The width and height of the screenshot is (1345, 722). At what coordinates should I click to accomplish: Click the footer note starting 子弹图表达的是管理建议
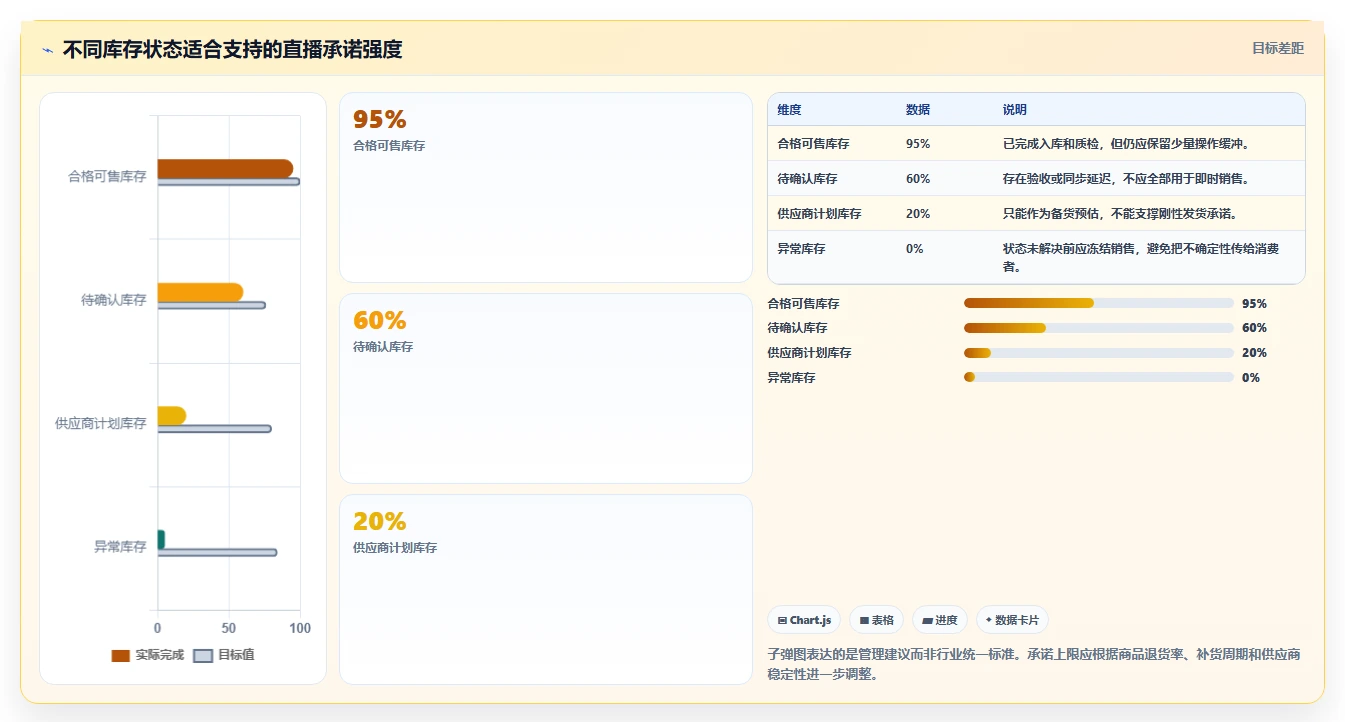click(1034, 664)
